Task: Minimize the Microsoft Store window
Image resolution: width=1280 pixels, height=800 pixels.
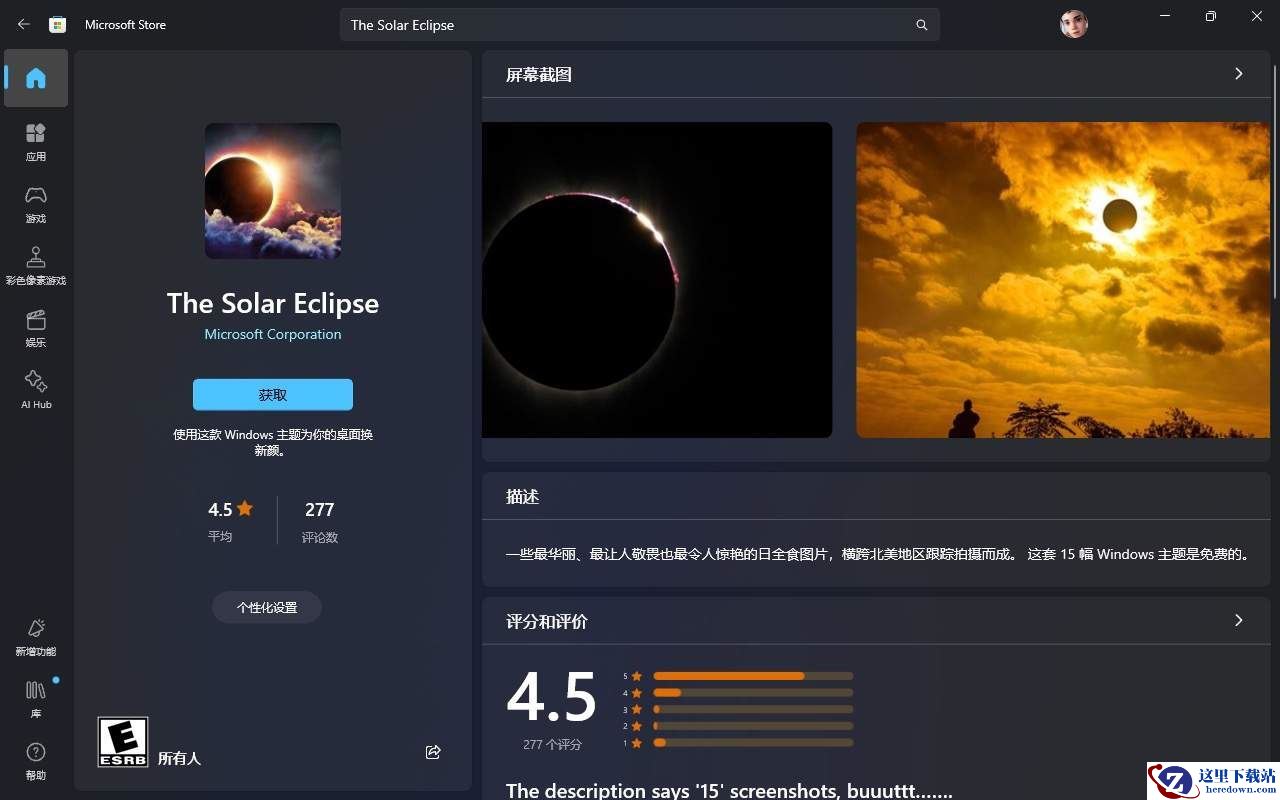Action: click(x=1165, y=16)
